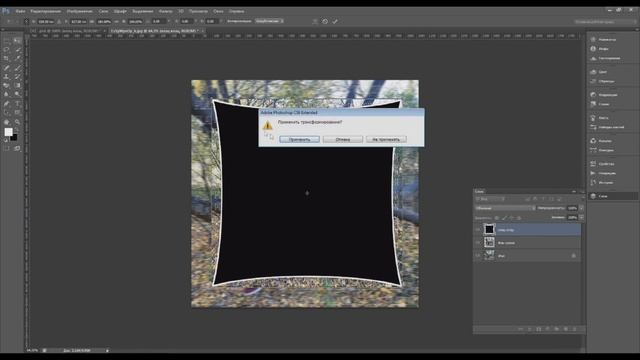The width and height of the screenshot is (640, 360).
Task: Select the Rectangular Marquee tool
Action: pyautogui.click(x=7, y=41)
